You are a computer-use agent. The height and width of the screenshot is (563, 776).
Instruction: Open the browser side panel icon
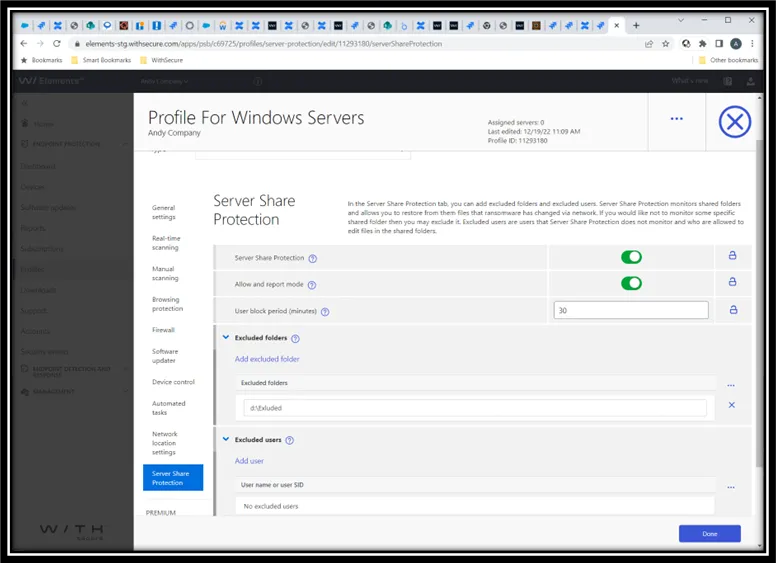719,44
